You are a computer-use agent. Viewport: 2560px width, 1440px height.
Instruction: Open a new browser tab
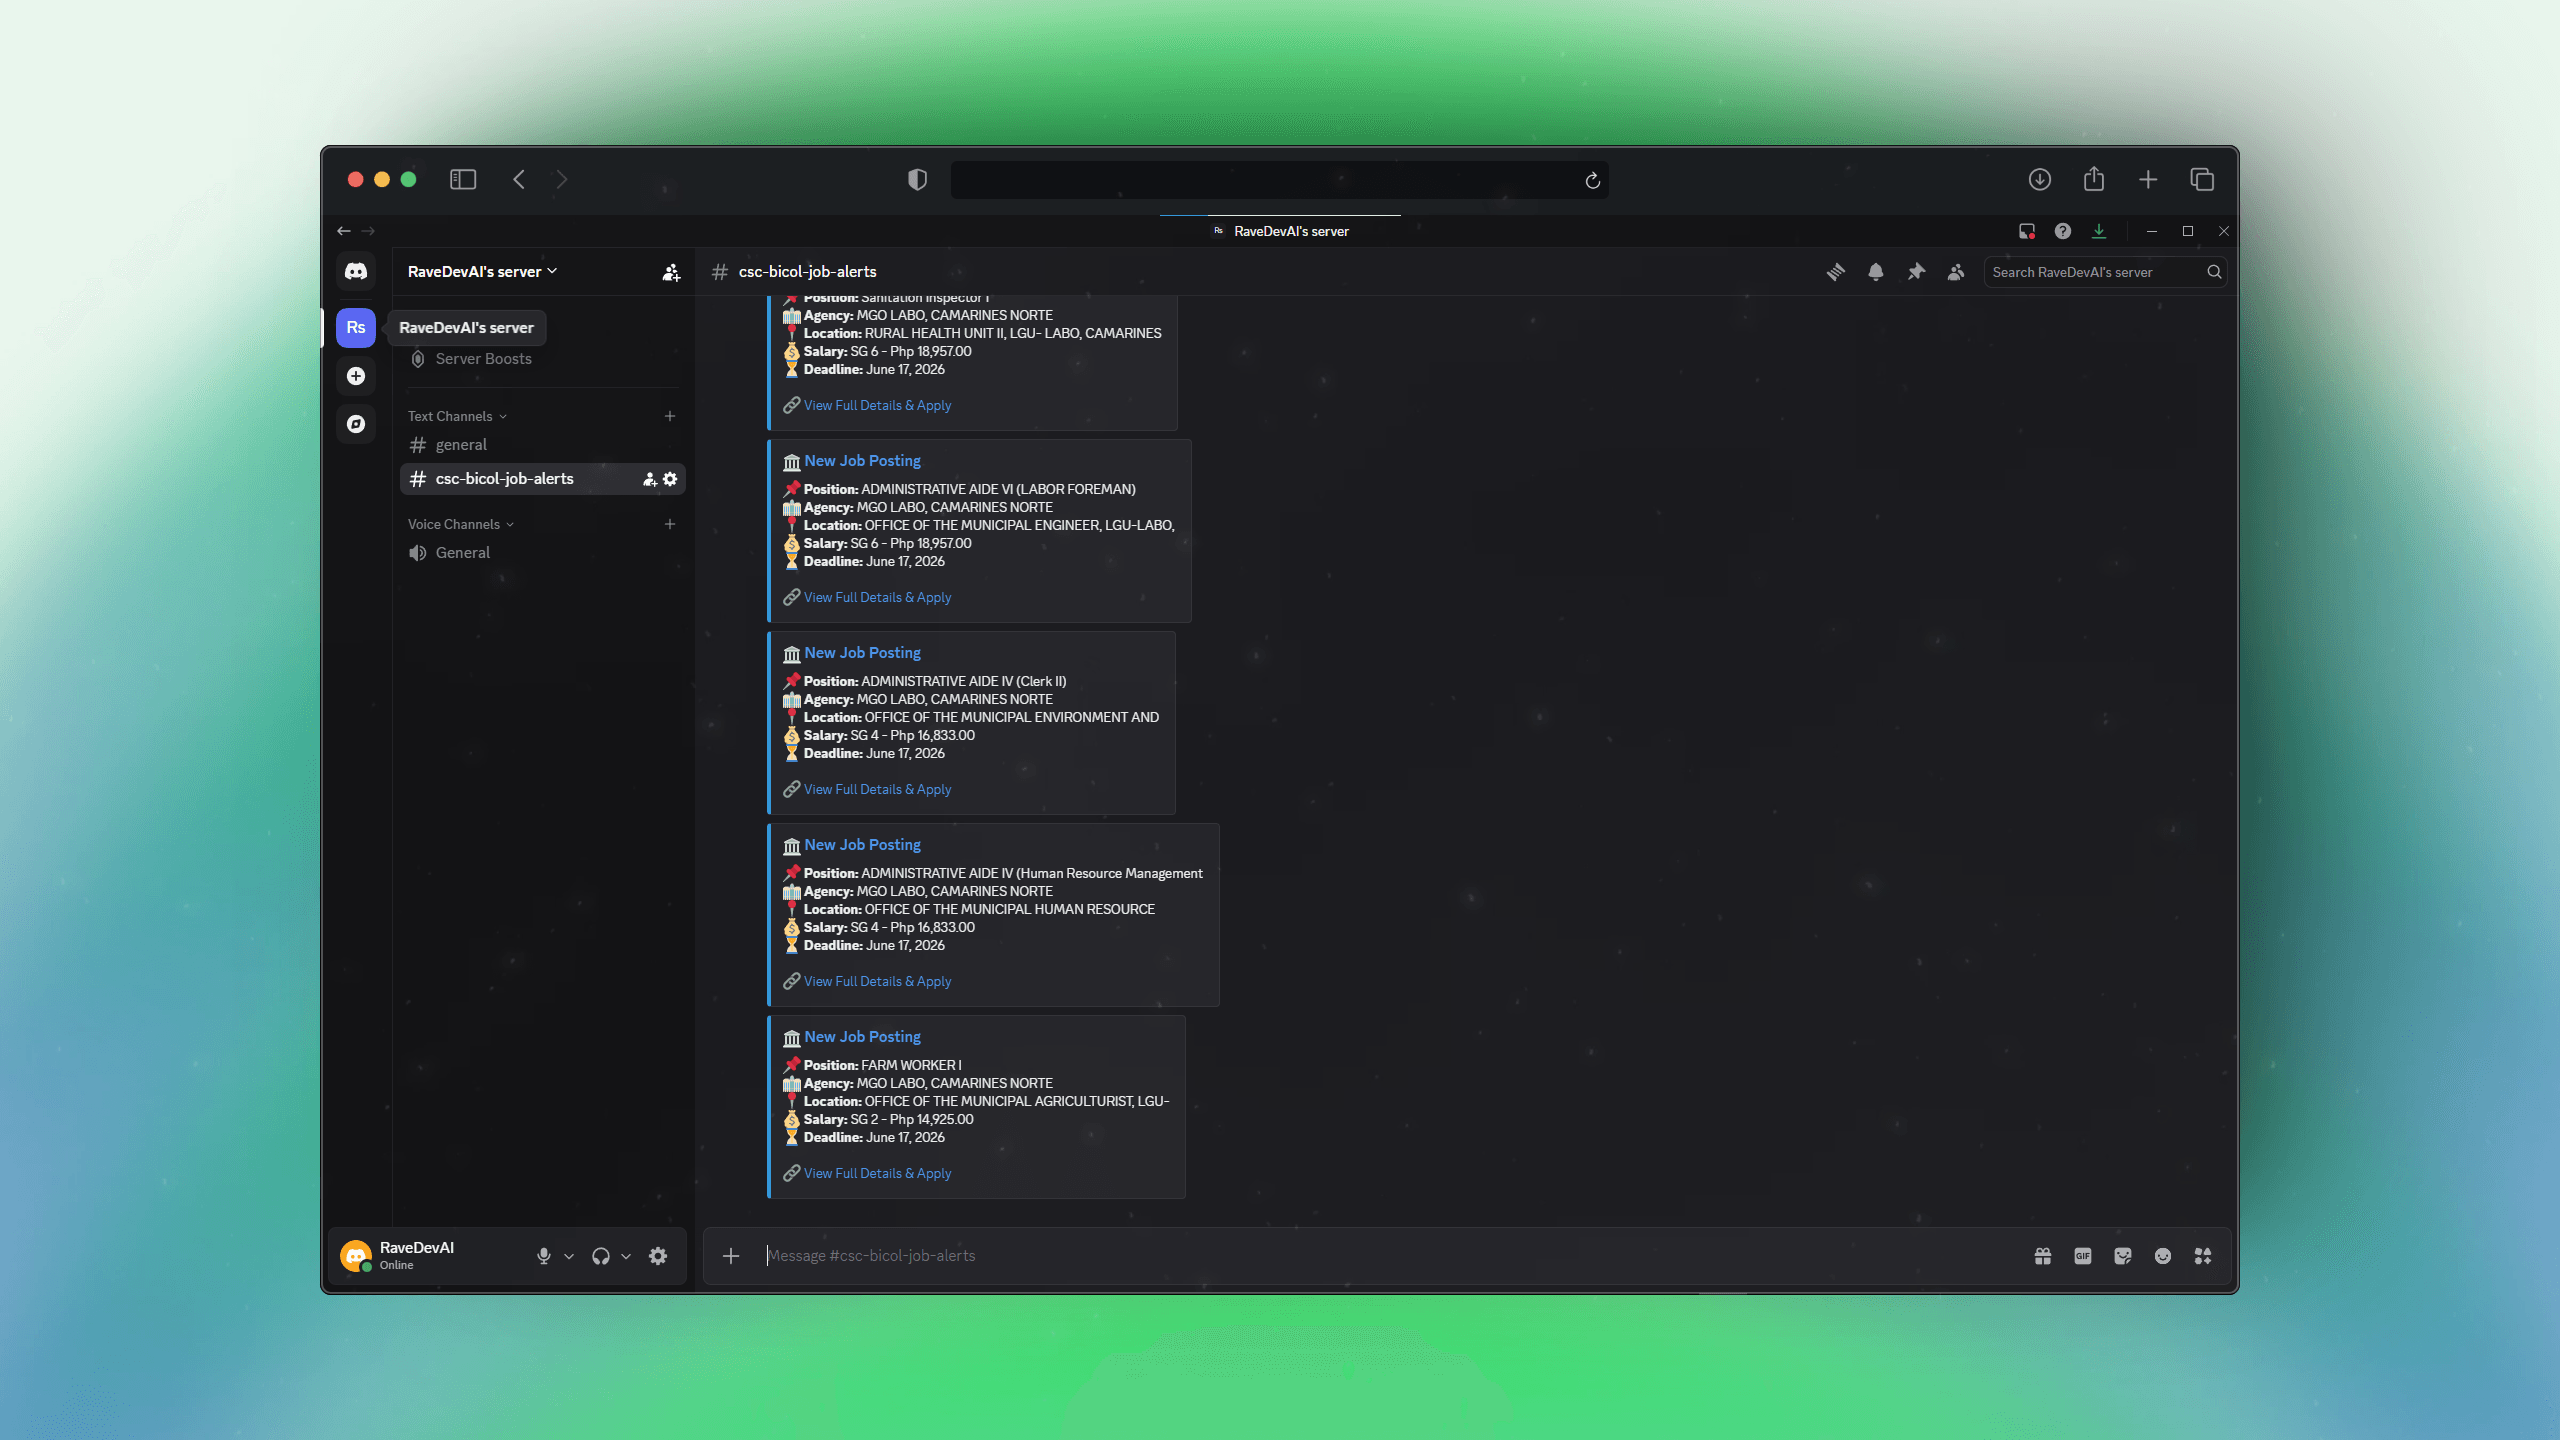[x=2148, y=180]
